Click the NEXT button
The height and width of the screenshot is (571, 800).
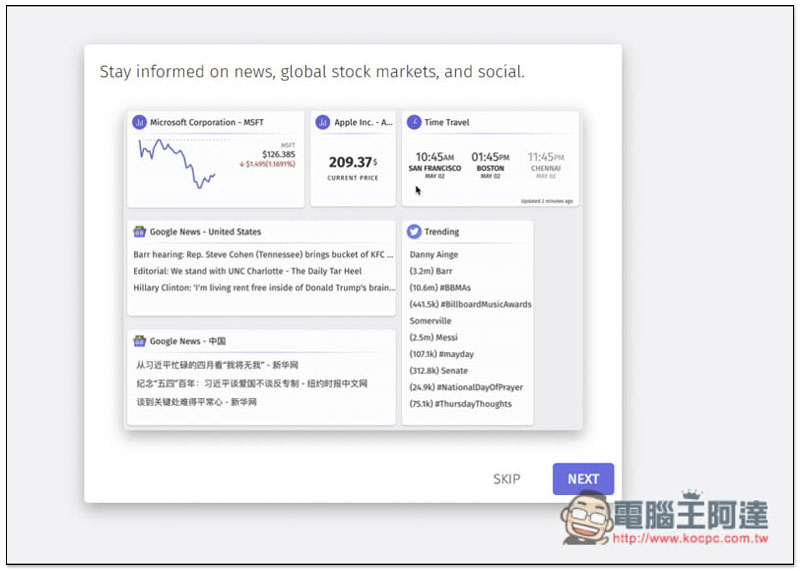(x=583, y=479)
